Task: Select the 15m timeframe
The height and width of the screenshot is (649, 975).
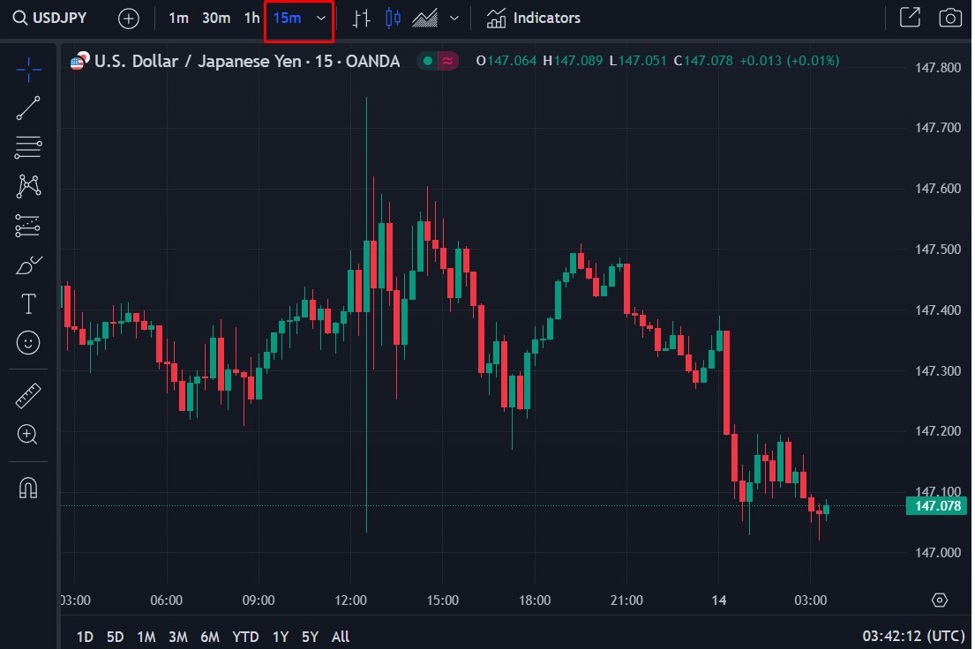Action: (x=287, y=18)
